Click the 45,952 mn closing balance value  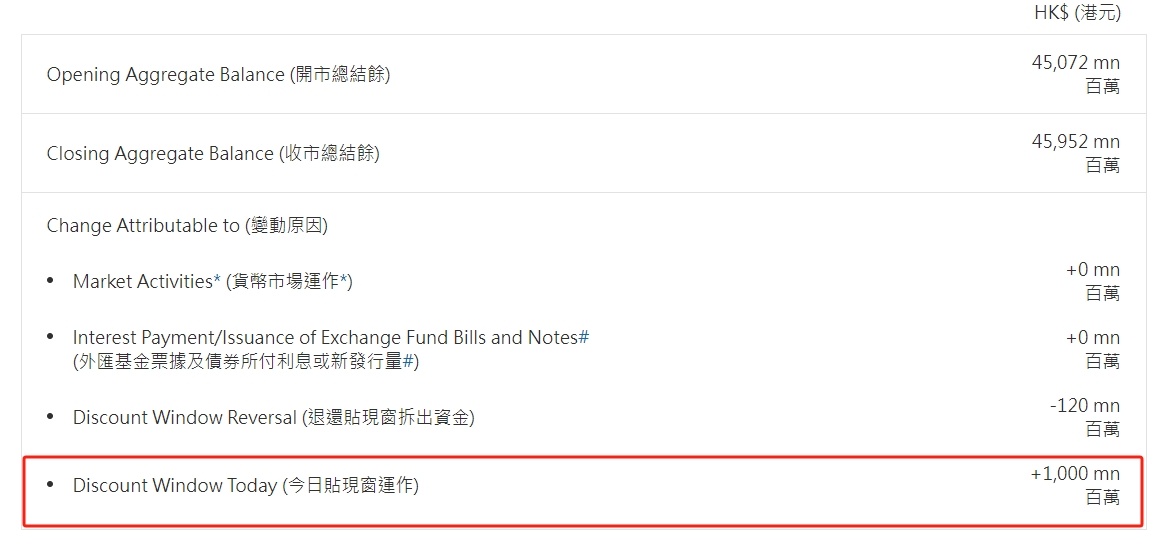pos(1075,142)
